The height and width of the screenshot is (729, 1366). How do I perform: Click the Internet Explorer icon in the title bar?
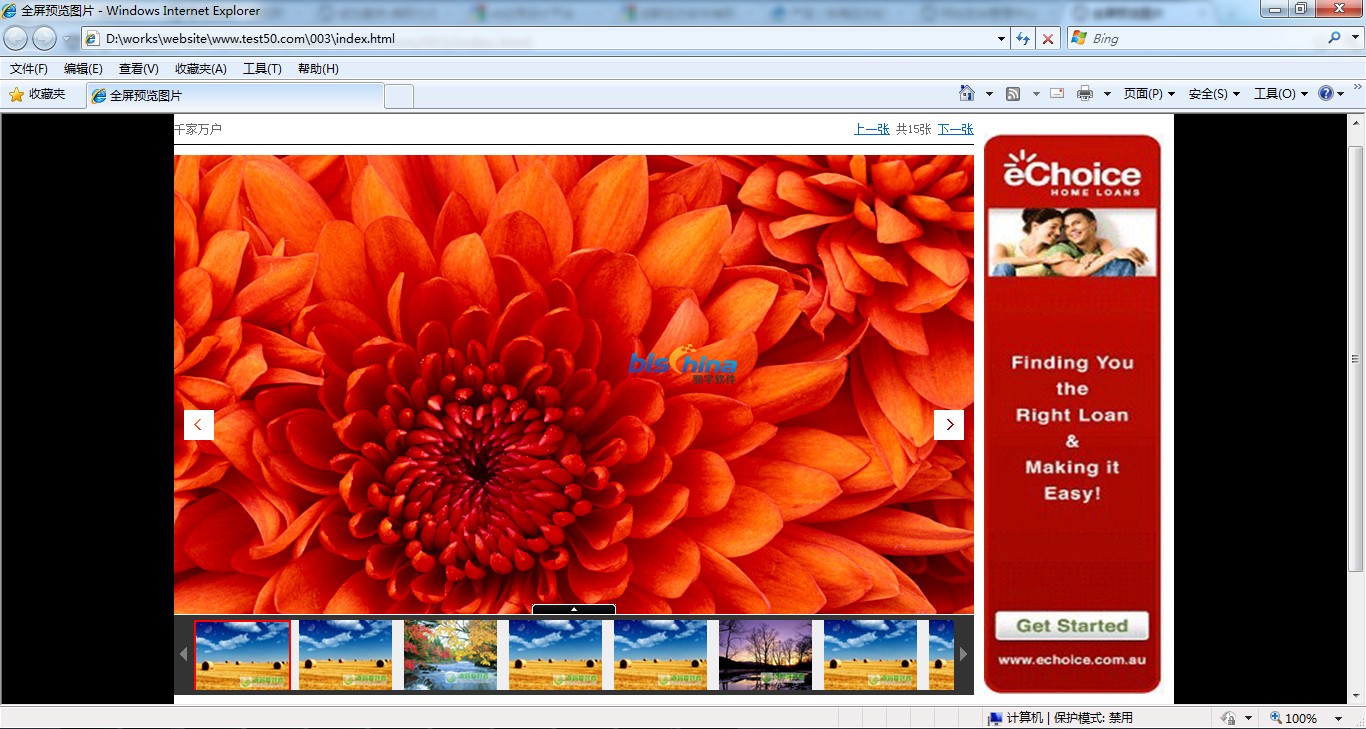click(x=10, y=11)
